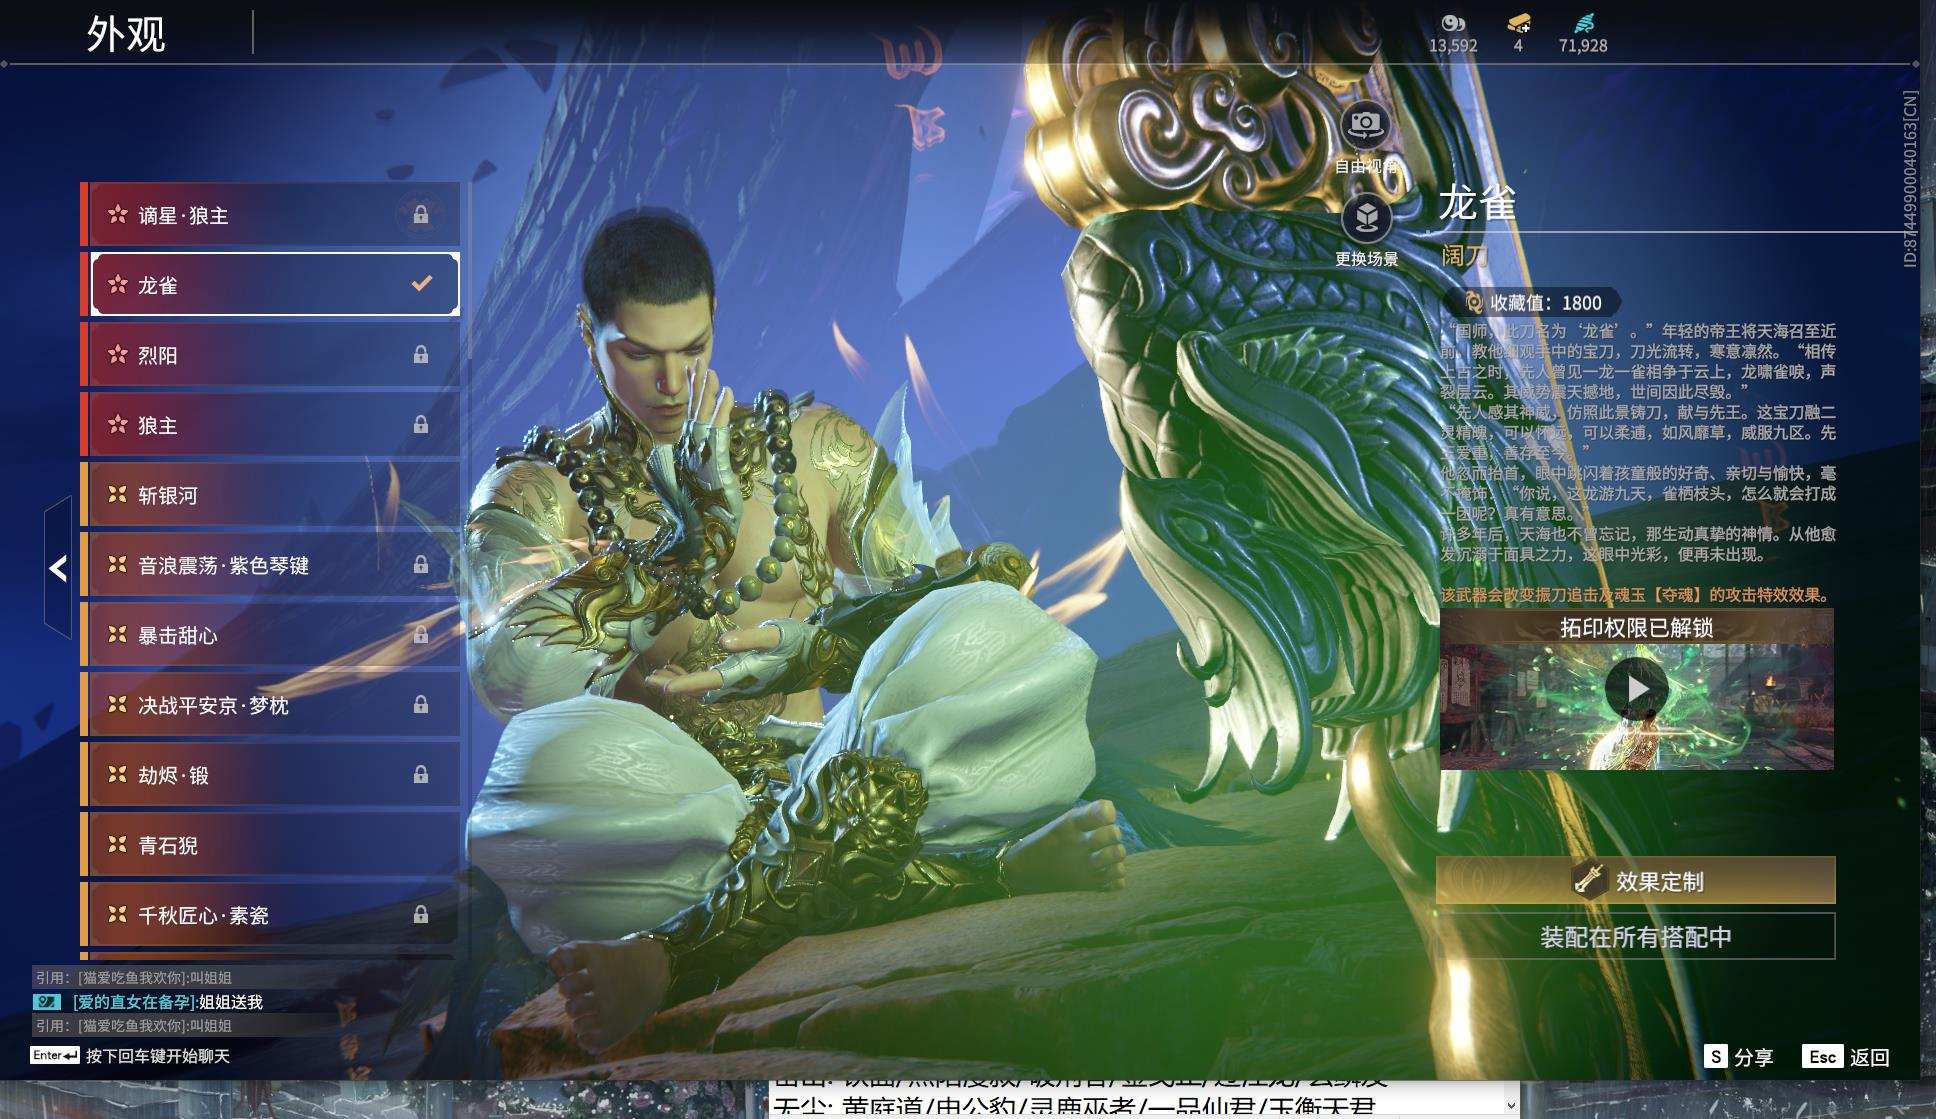Click the lock icon on 决战平安京·梦枕
This screenshot has width=1936, height=1119.
coord(421,705)
